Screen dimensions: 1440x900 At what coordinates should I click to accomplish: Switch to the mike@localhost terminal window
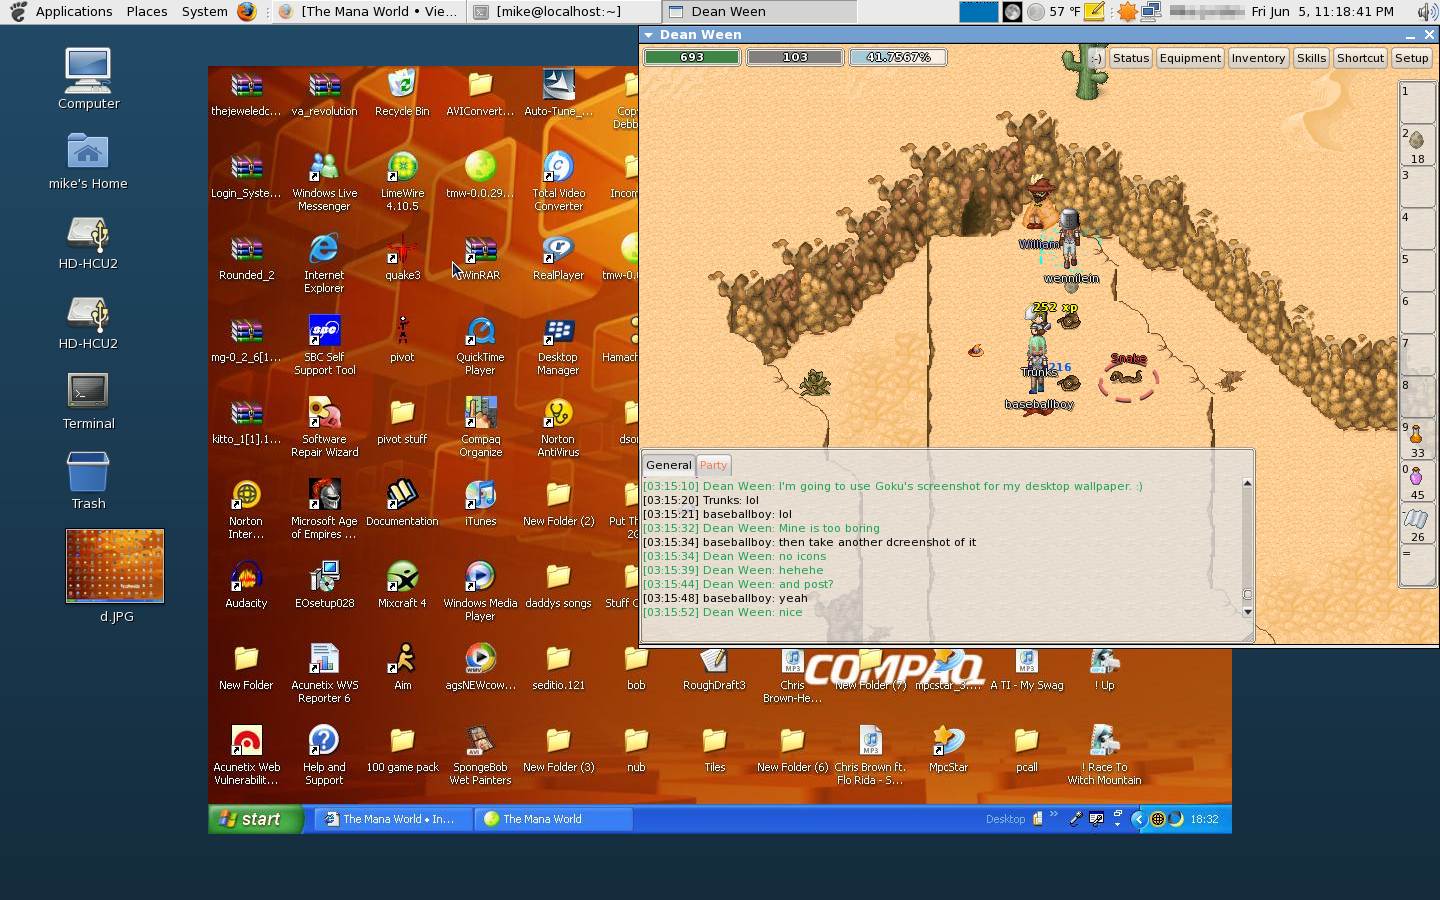[564, 12]
